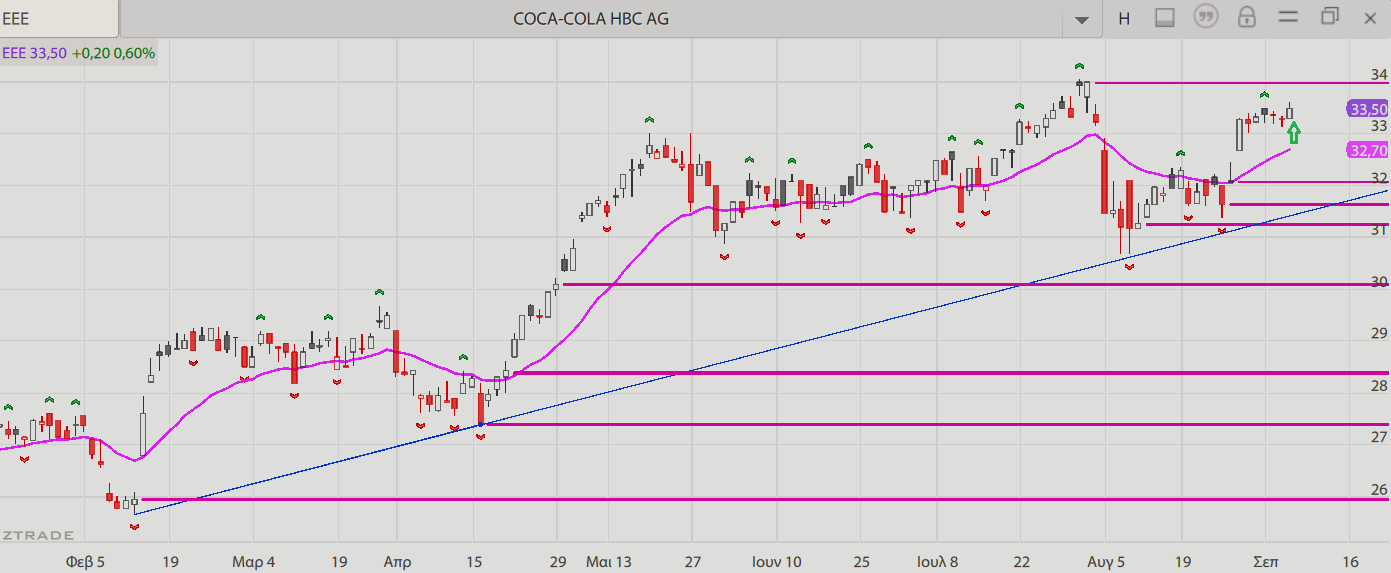Viewport: 1391px width, 573px height.
Task: Click the green up-arrow signal marker
Action: pos(1294,132)
